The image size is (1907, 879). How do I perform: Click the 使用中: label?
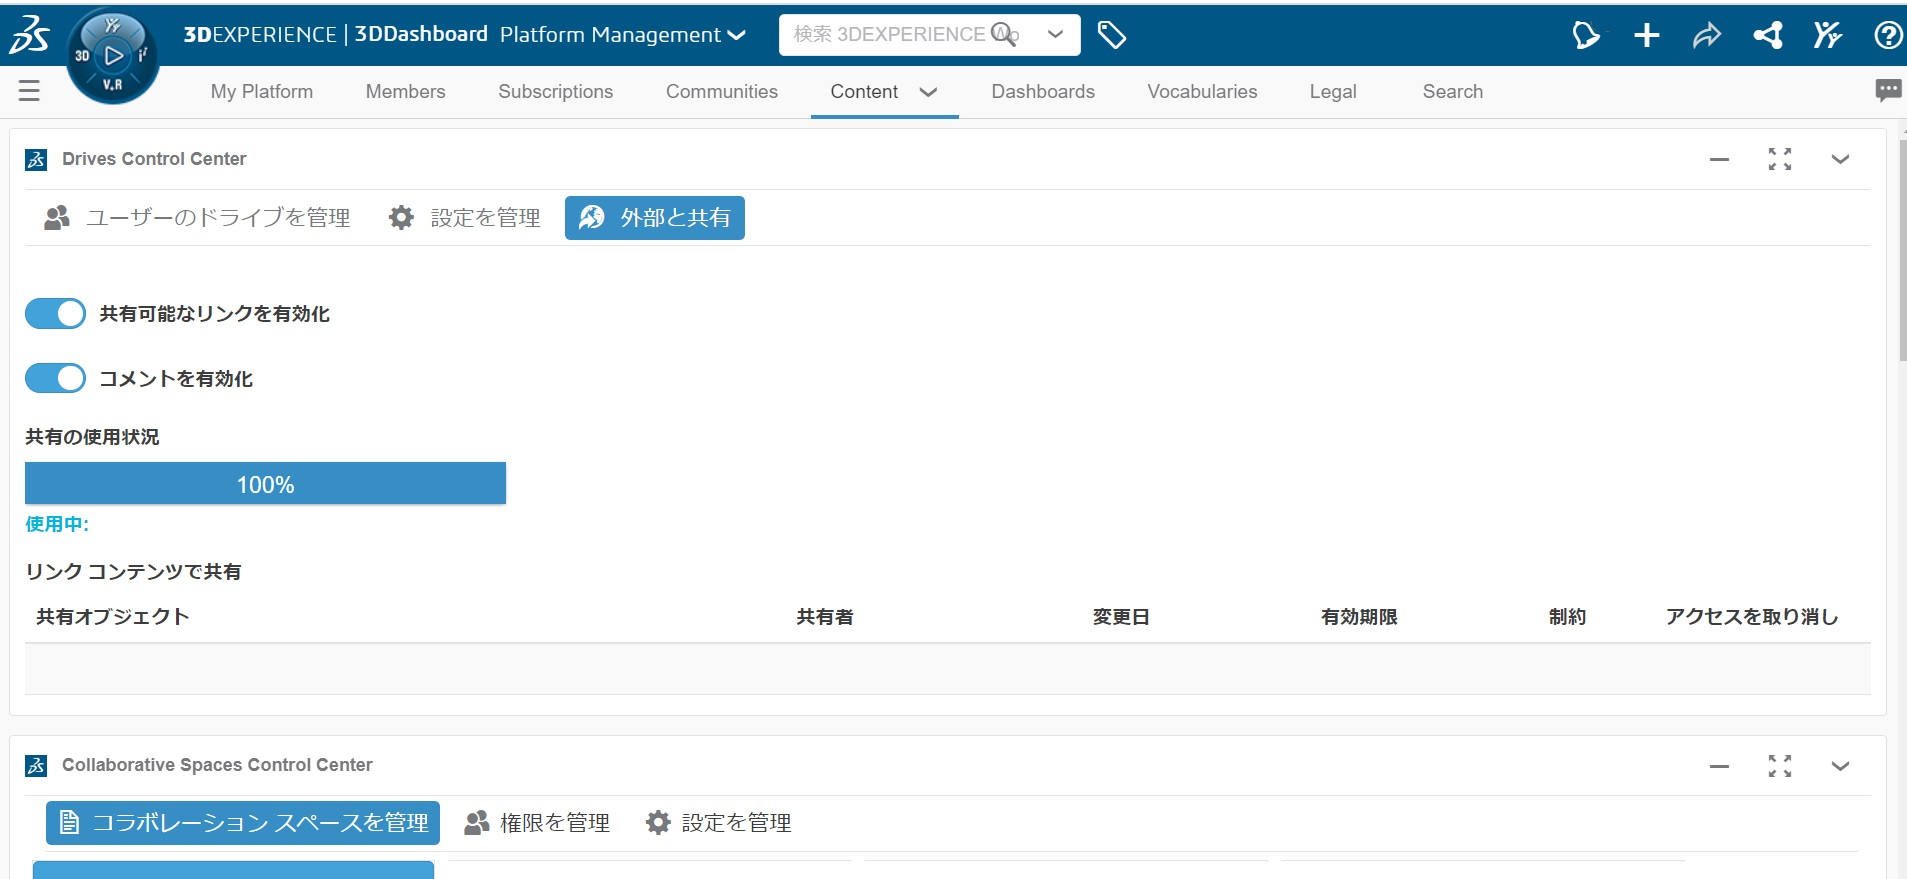[x=57, y=524]
